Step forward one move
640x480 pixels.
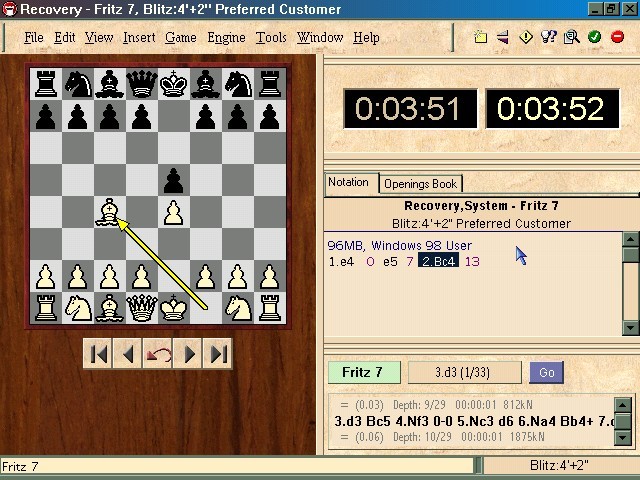[188, 354]
